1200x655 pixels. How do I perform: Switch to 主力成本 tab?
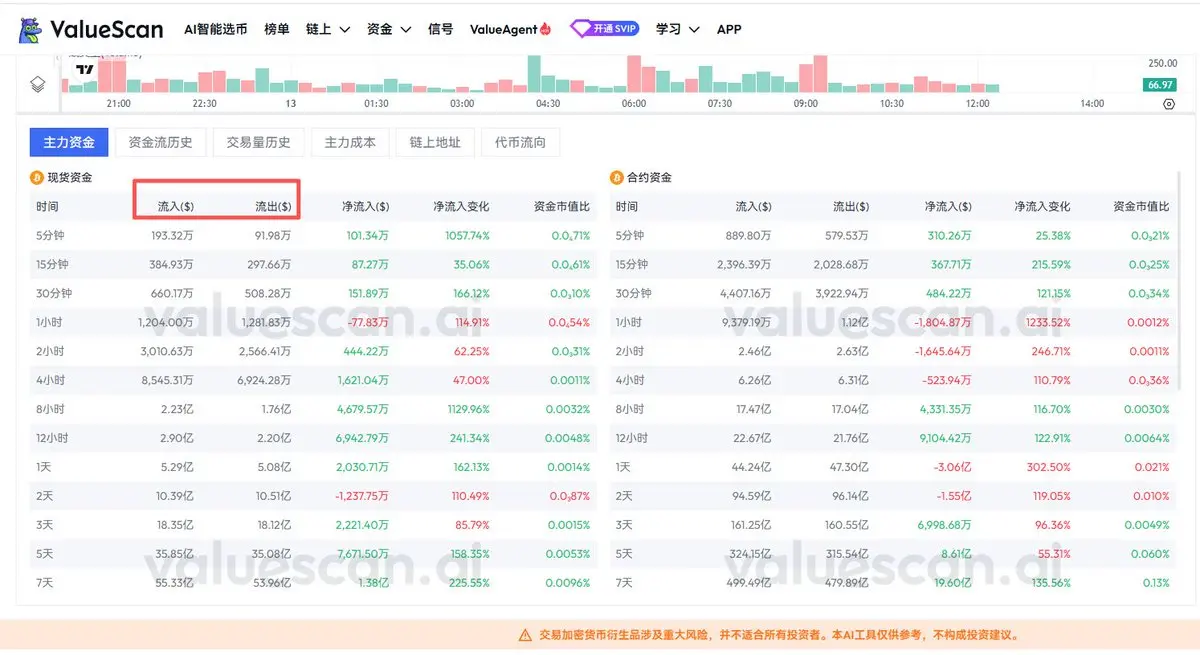coord(350,142)
